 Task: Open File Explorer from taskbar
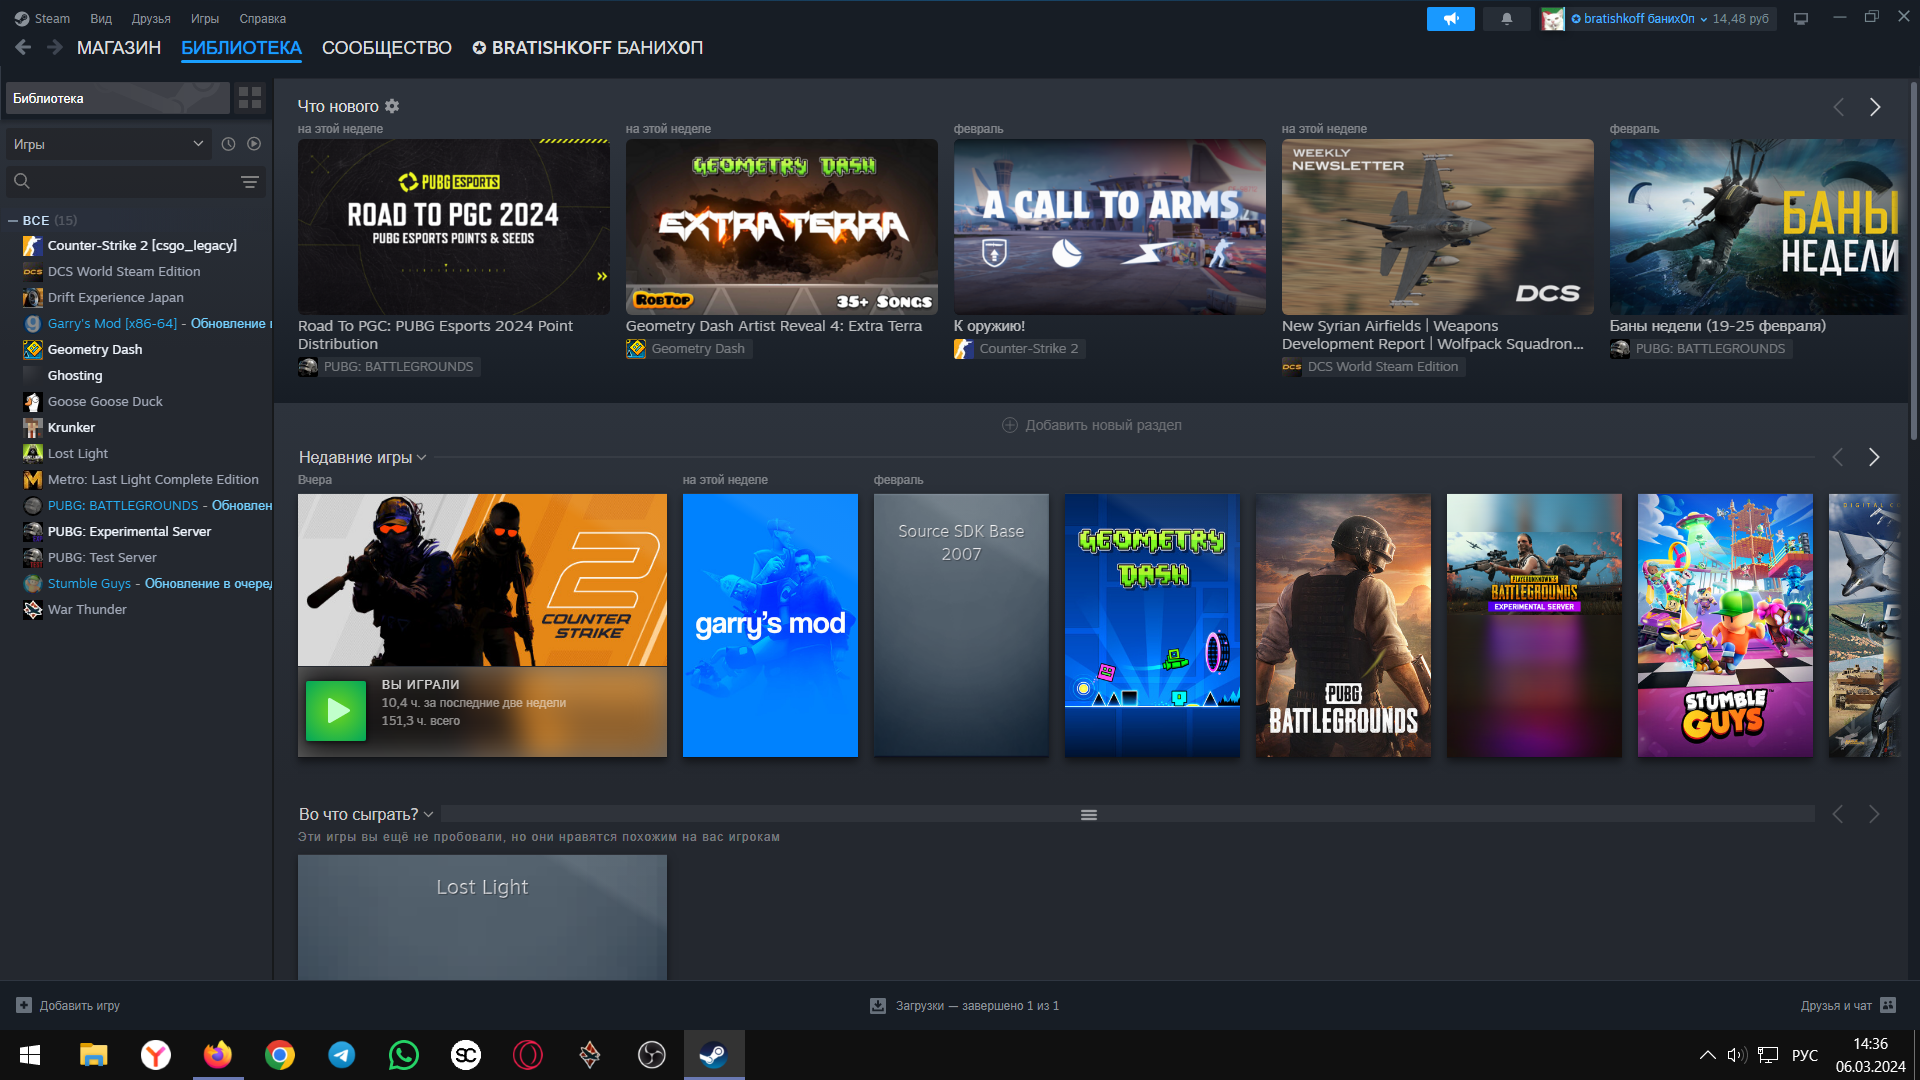click(x=94, y=1055)
